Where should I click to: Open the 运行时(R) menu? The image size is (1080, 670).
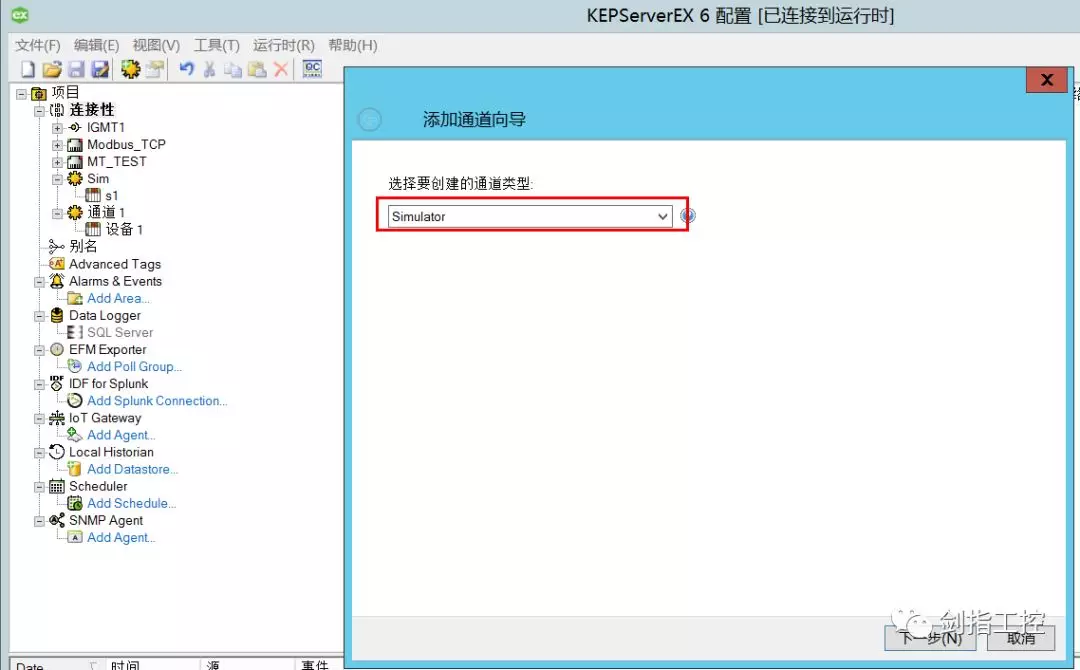tap(283, 45)
